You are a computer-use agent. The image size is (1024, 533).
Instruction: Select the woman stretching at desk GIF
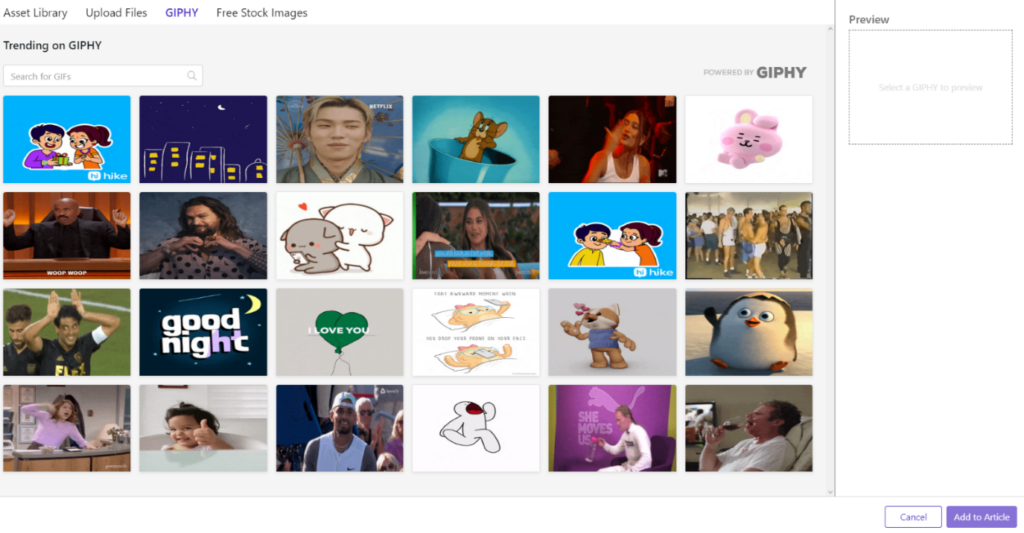click(x=67, y=428)
